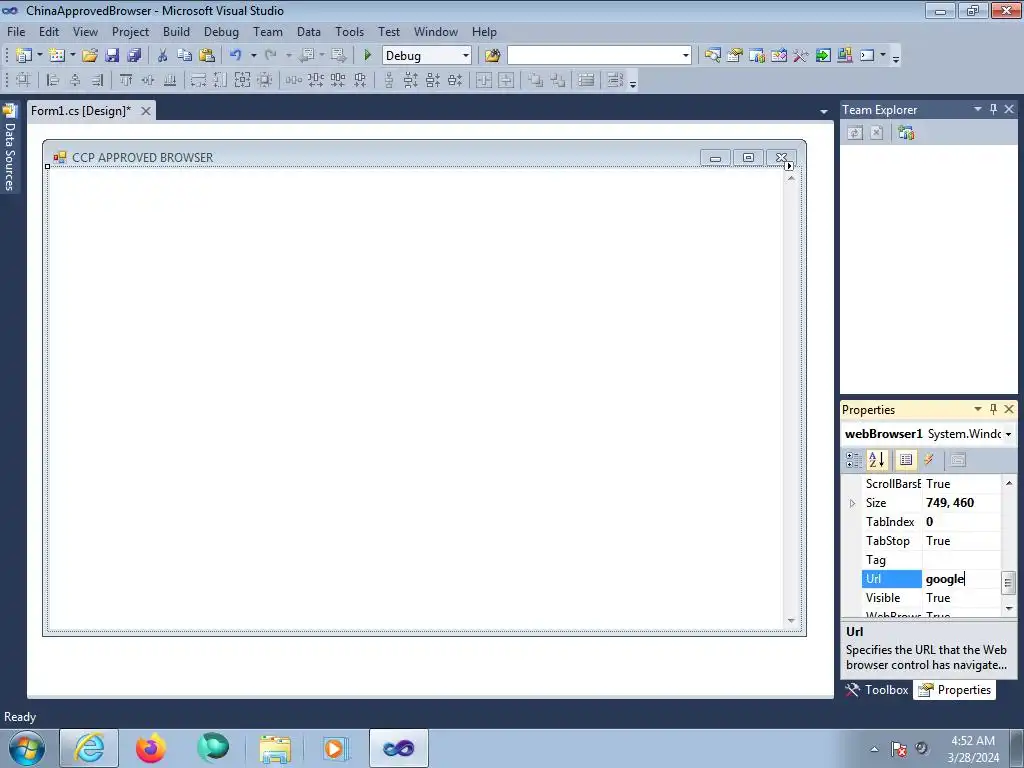
Task: Click the New Project toolbar icon
Action: pos(24,56)
